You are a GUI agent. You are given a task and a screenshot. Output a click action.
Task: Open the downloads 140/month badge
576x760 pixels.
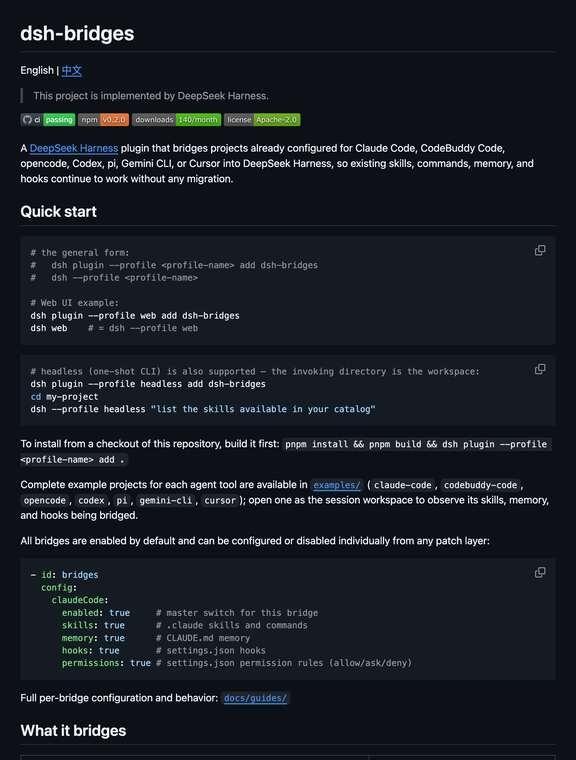pyautogui.click(x=176, y=120)
